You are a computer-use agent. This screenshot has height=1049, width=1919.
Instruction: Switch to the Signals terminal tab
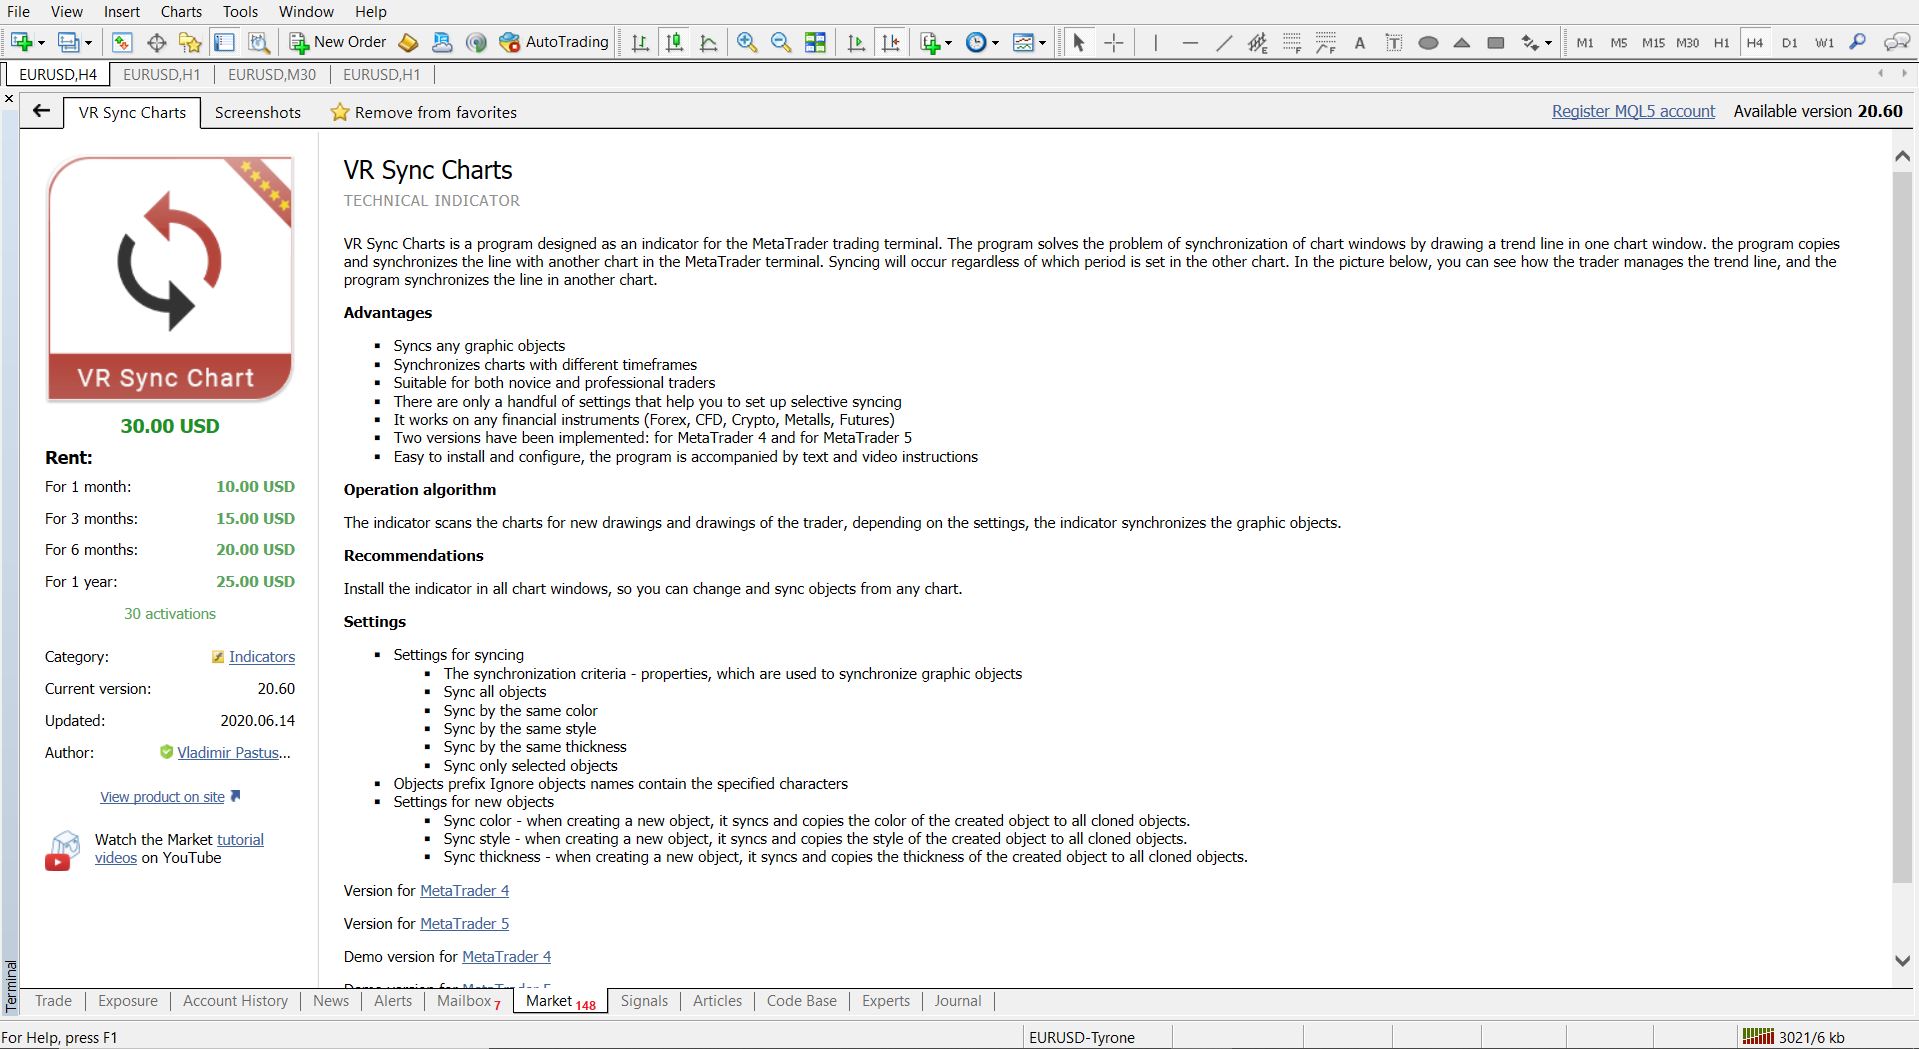(x=644, y=1001)
